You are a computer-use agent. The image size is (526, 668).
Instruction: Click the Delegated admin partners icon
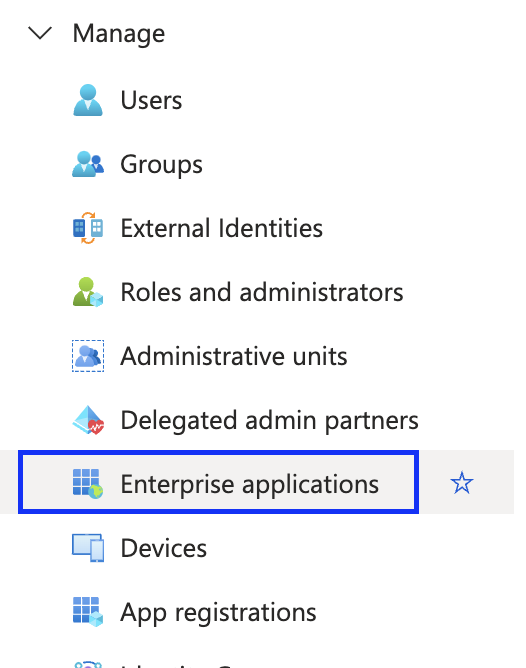coord(88,420)
